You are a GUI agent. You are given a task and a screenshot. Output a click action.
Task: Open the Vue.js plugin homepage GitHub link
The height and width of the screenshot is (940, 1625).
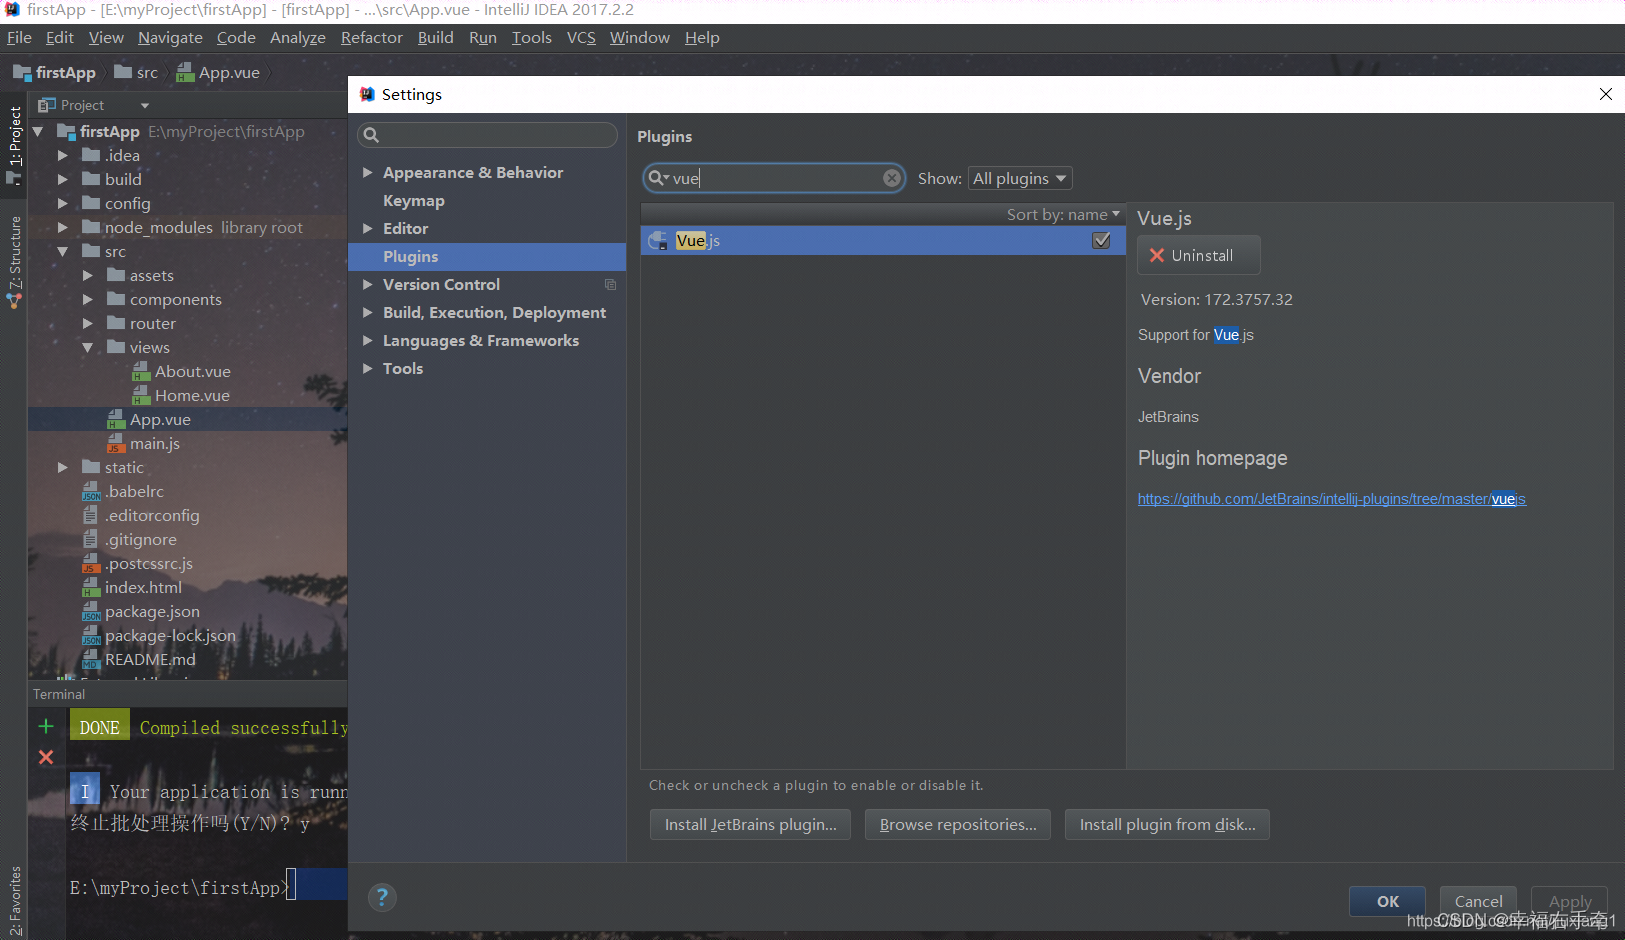1331,499
